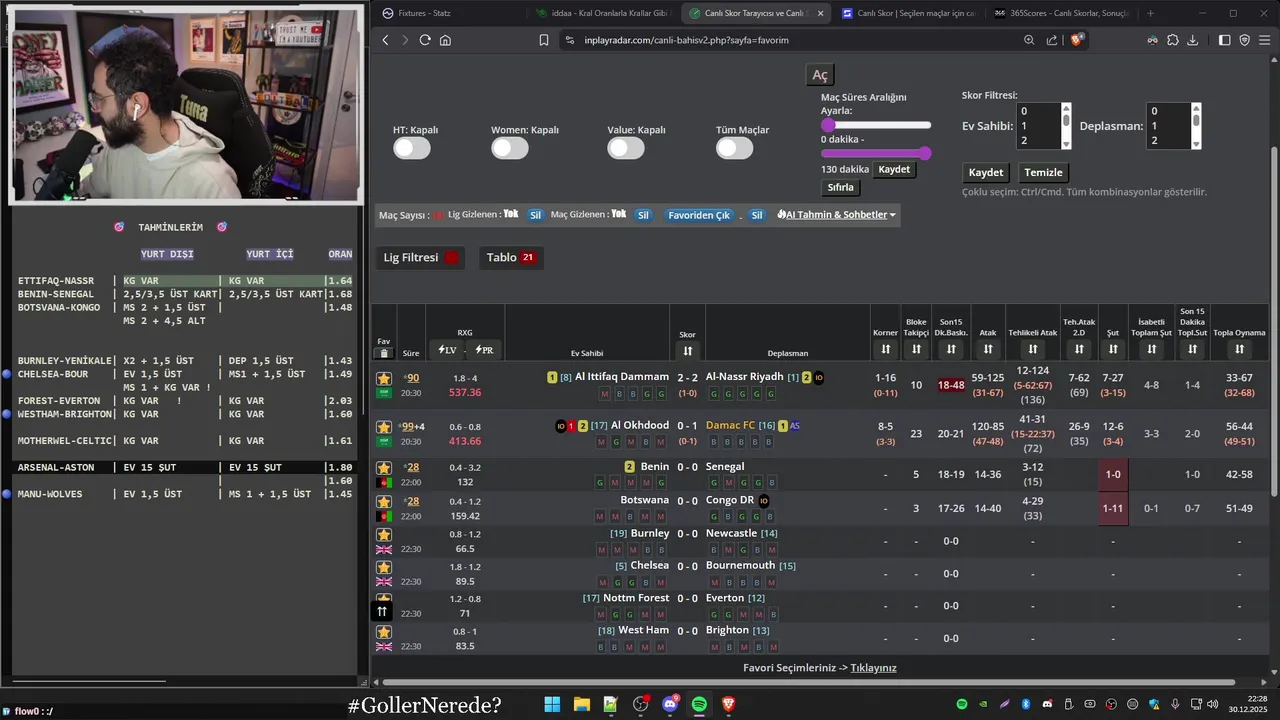1280x720 pixels.
Task: Sort by Topla Oynama column
Action: (1239, 349)
